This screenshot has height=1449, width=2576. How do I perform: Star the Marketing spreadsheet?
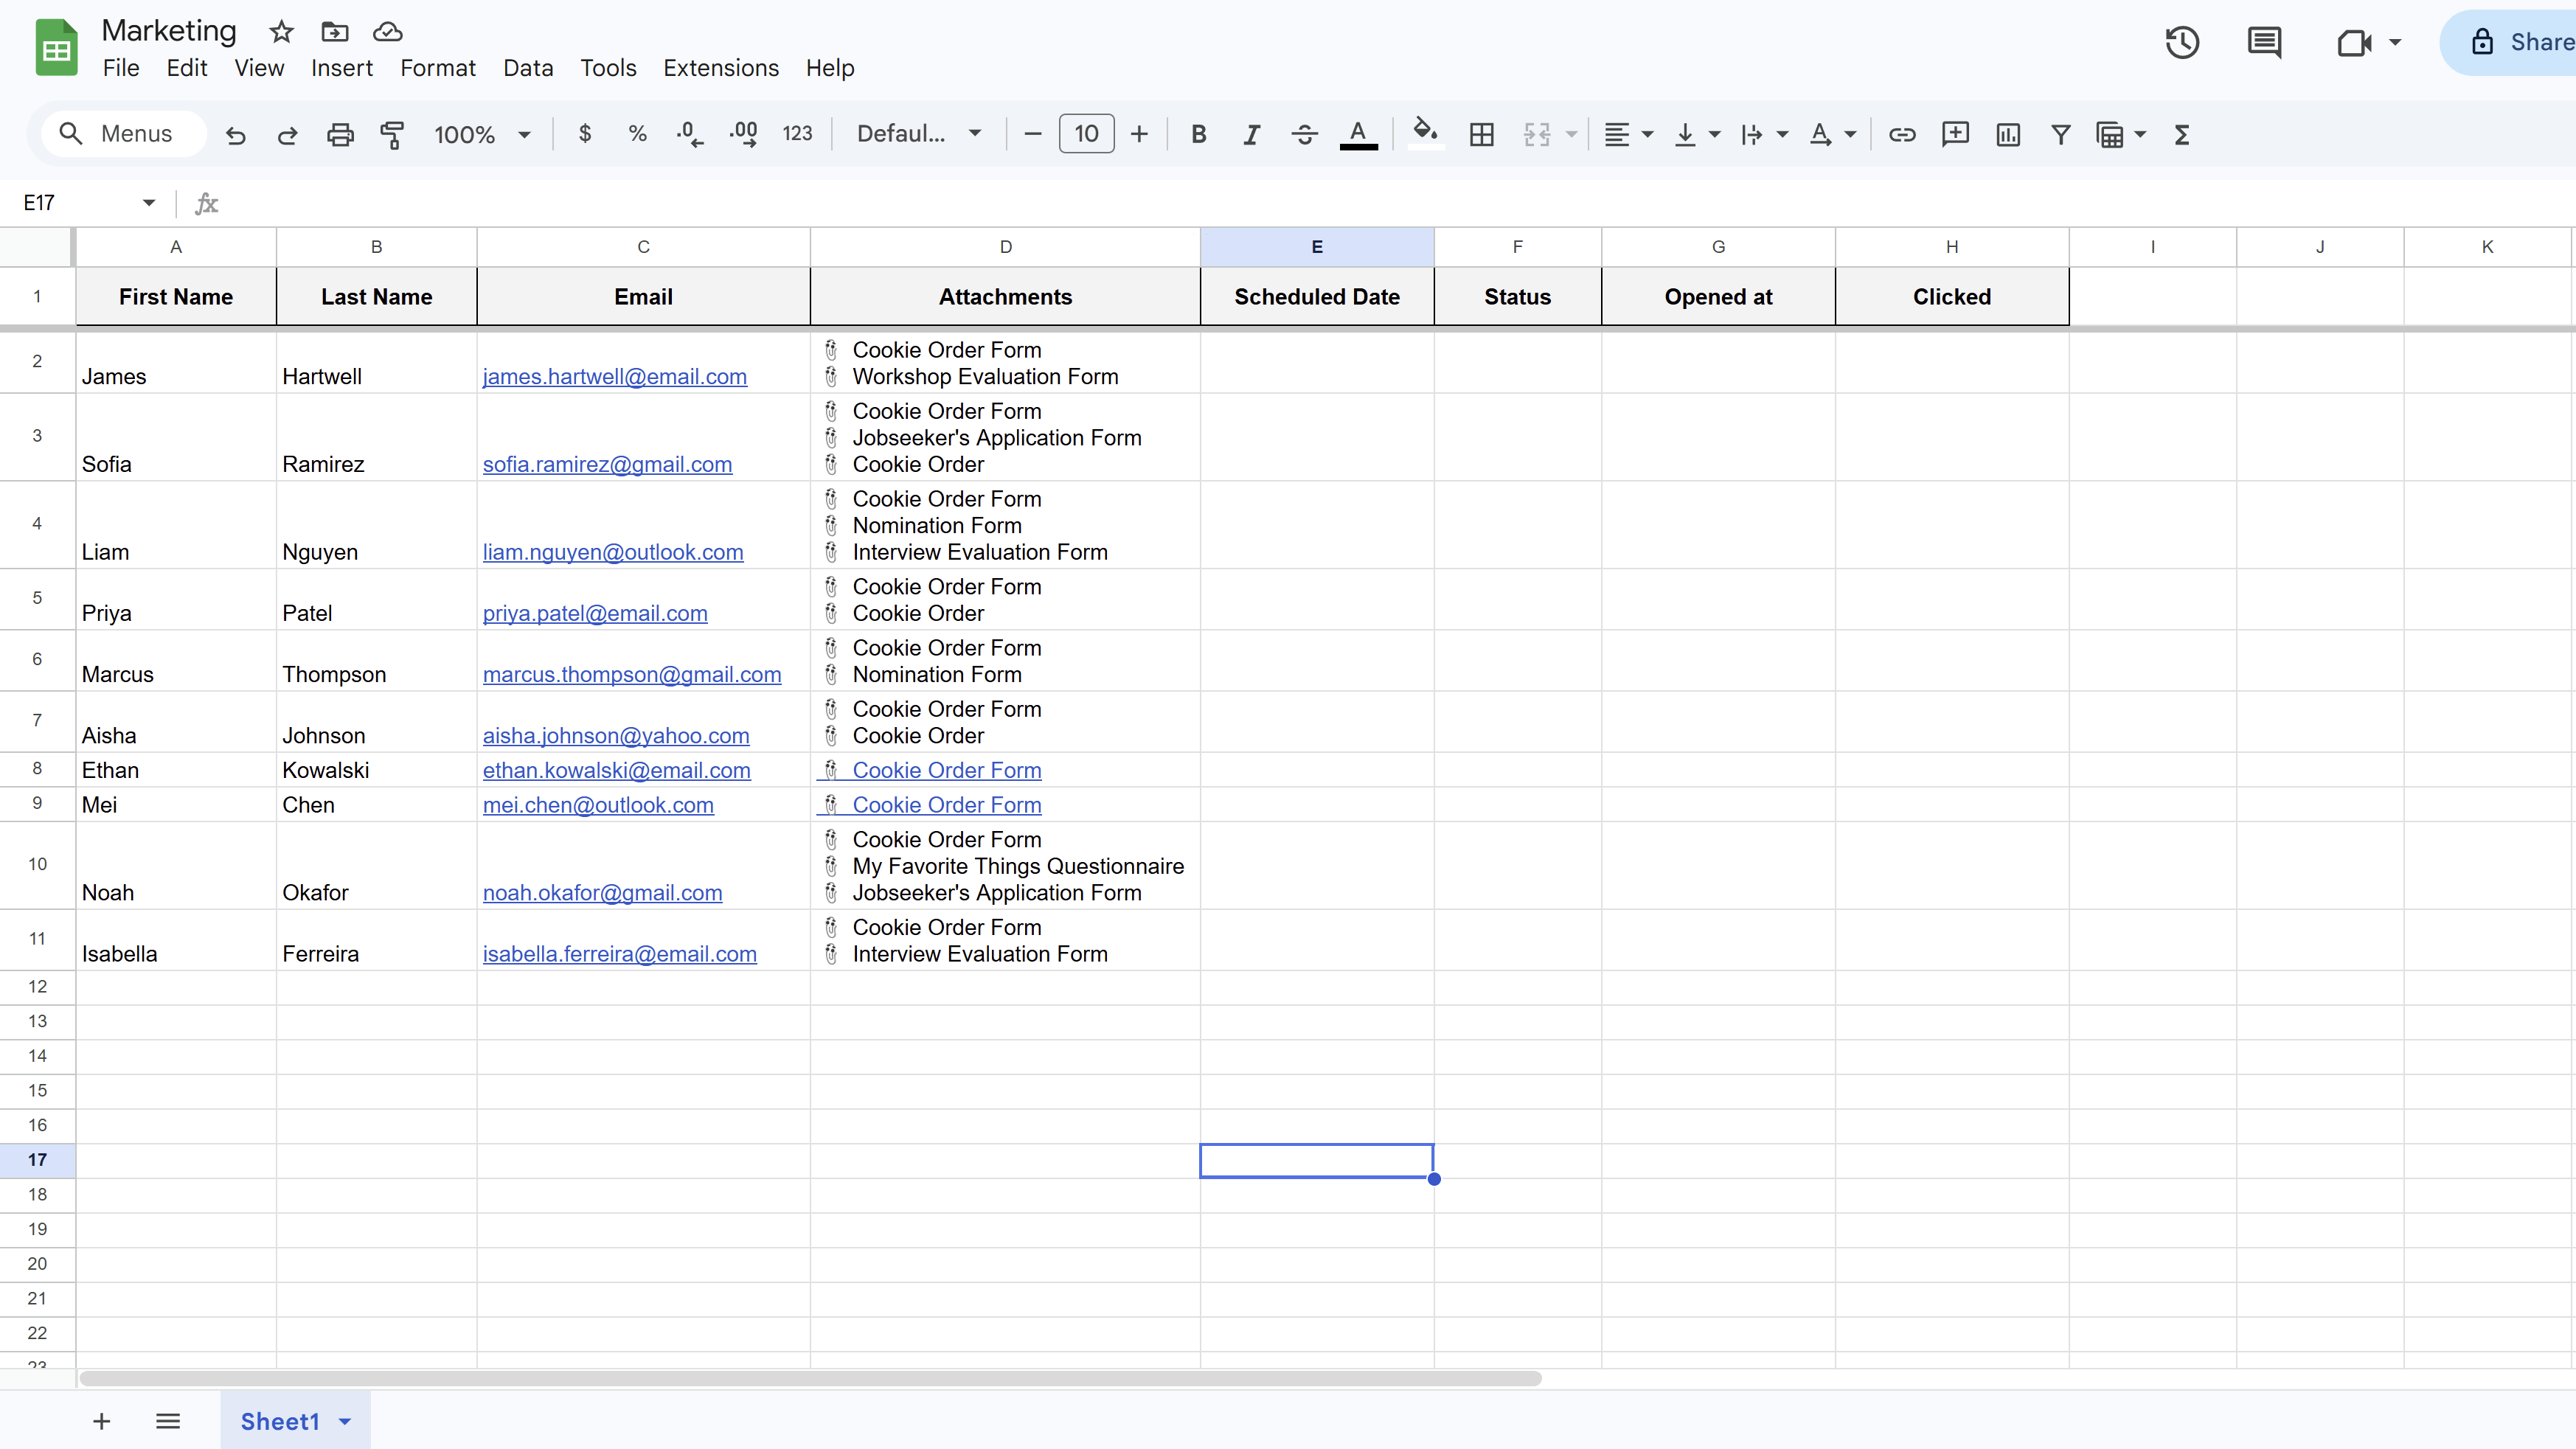point(281,31)
